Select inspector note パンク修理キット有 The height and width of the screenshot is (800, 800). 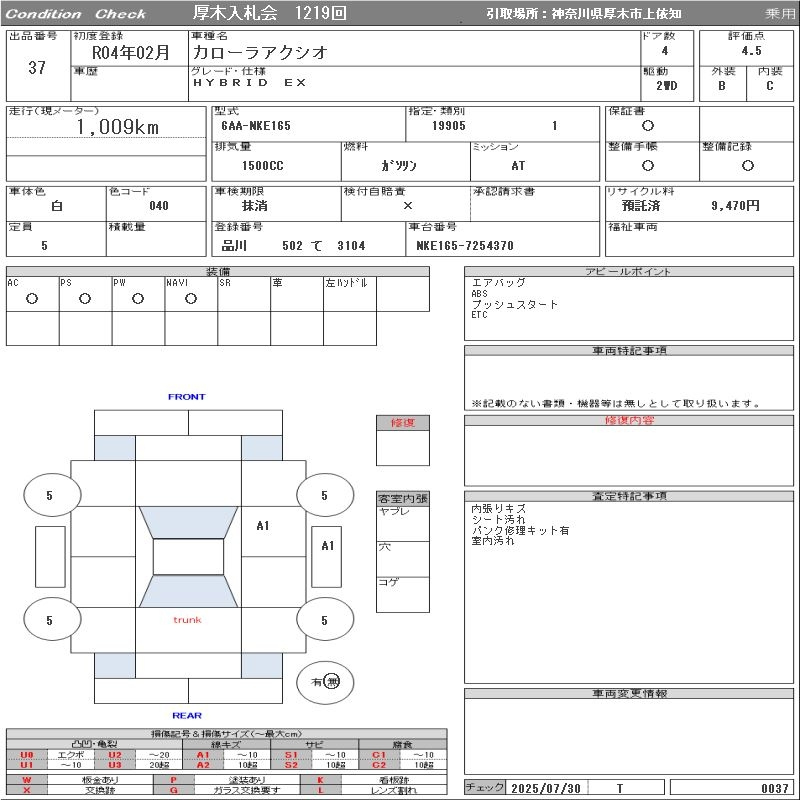pyautogui.click(x=520, y=530)
